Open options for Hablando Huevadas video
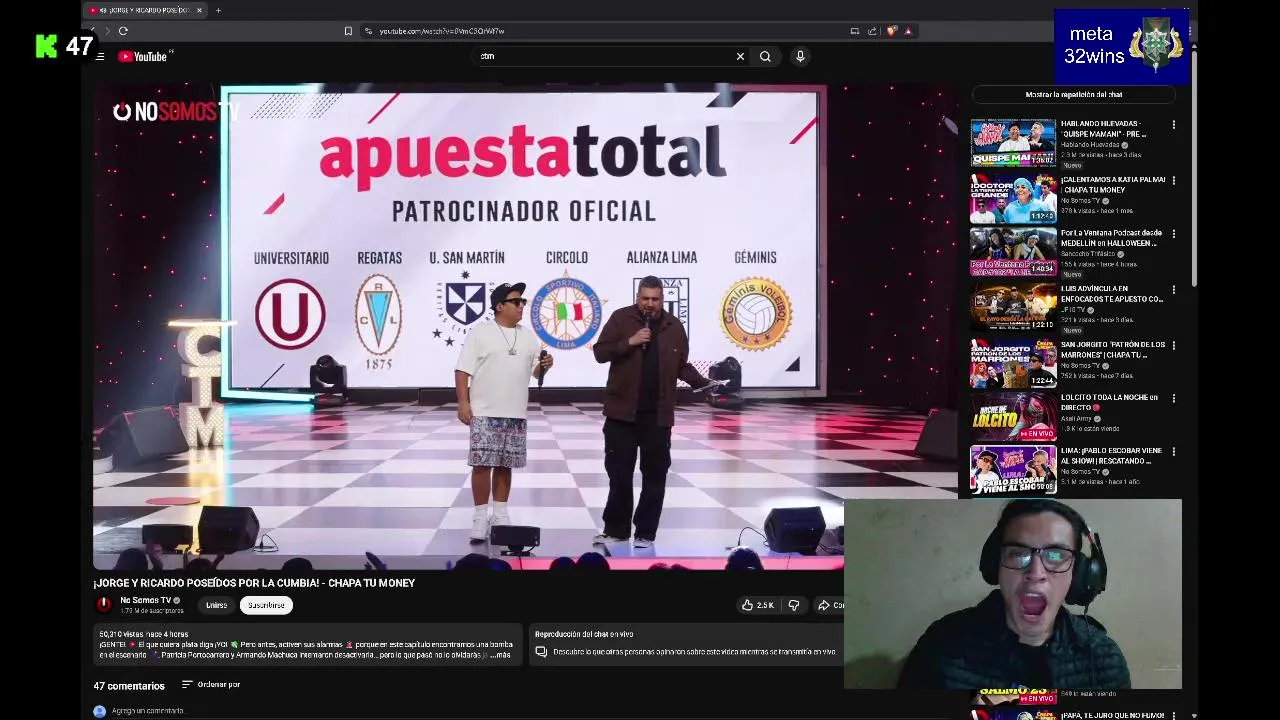Image resolution: width=1280 pixels, height=720 pixels. 1174,125
